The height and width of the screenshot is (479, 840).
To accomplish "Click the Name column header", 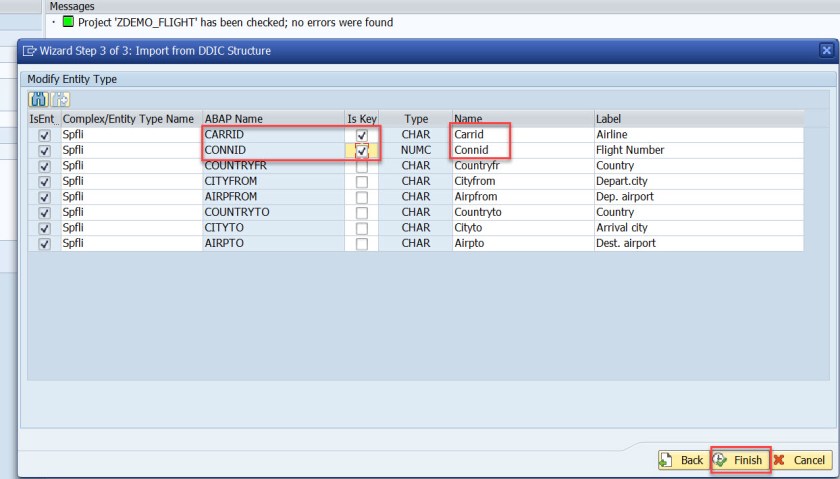I will click(x=523, y=119).
